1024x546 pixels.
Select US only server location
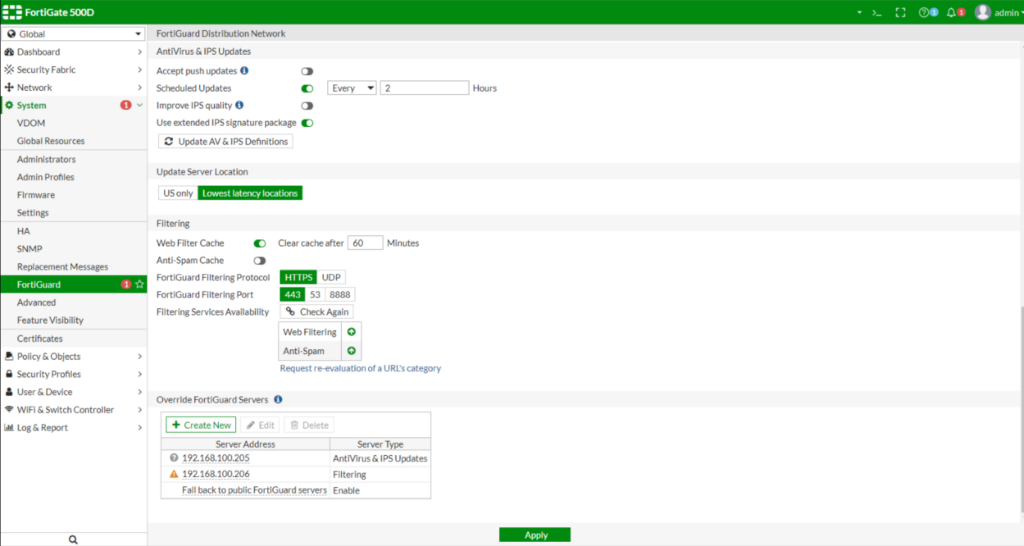[x=178, y=193]
